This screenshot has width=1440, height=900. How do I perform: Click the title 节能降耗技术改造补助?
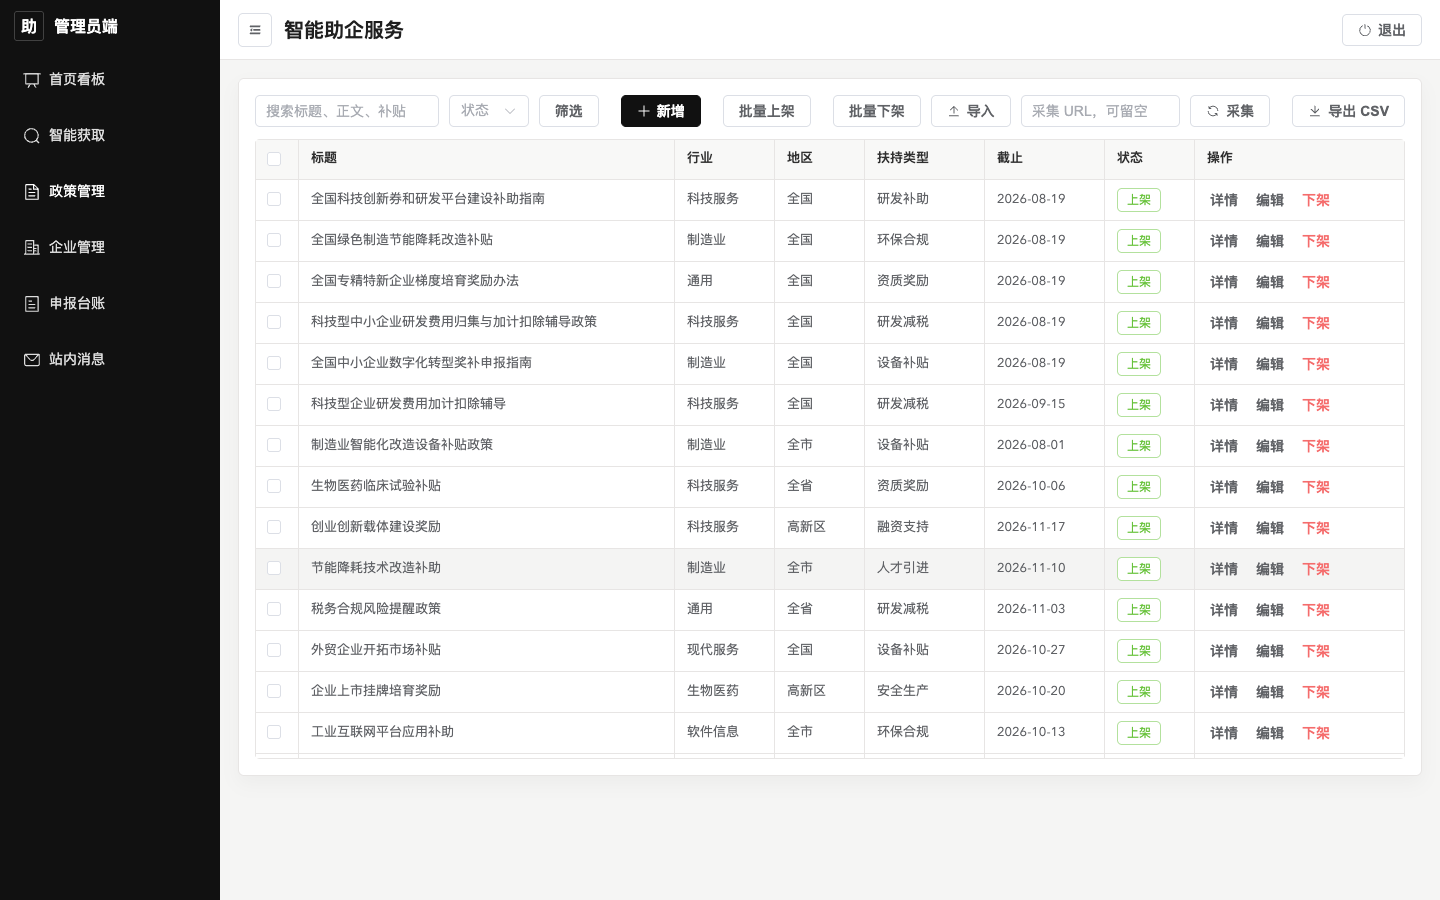376,568
